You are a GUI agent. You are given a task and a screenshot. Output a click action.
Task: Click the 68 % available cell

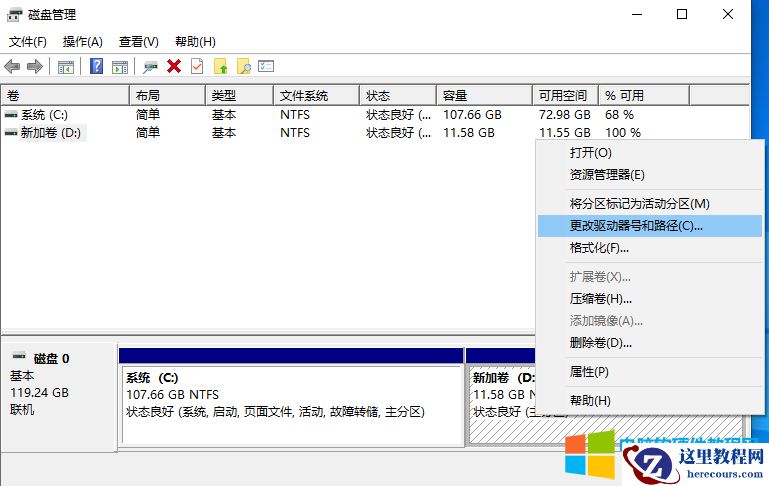619,115
